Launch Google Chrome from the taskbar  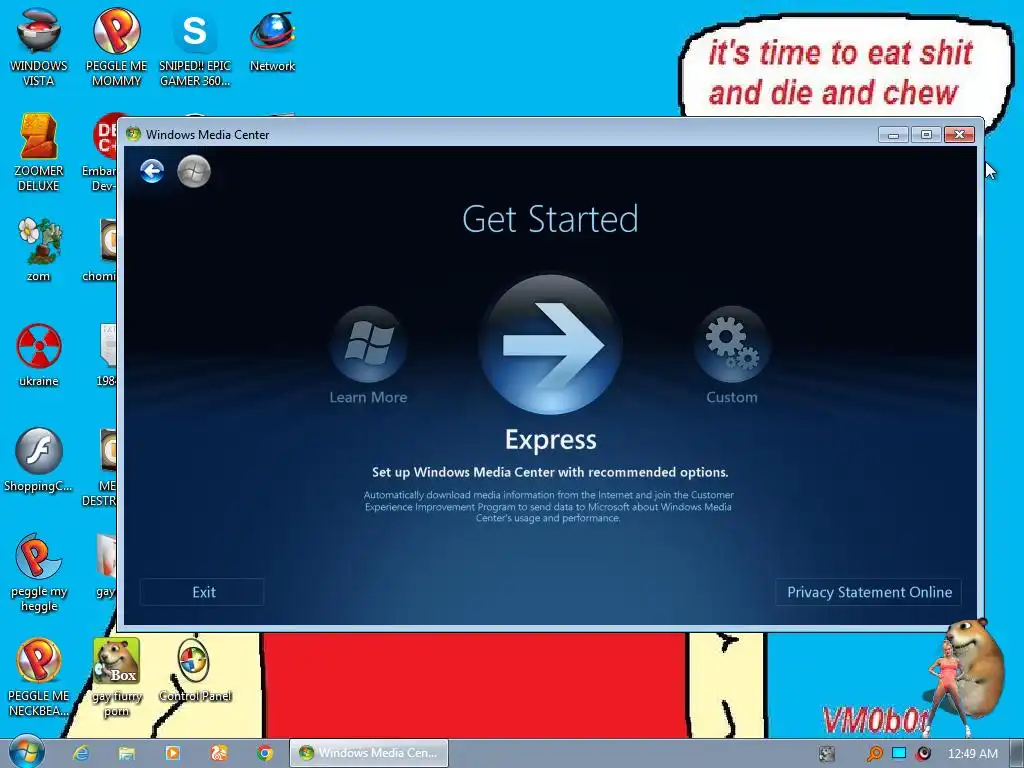point(264,753)
